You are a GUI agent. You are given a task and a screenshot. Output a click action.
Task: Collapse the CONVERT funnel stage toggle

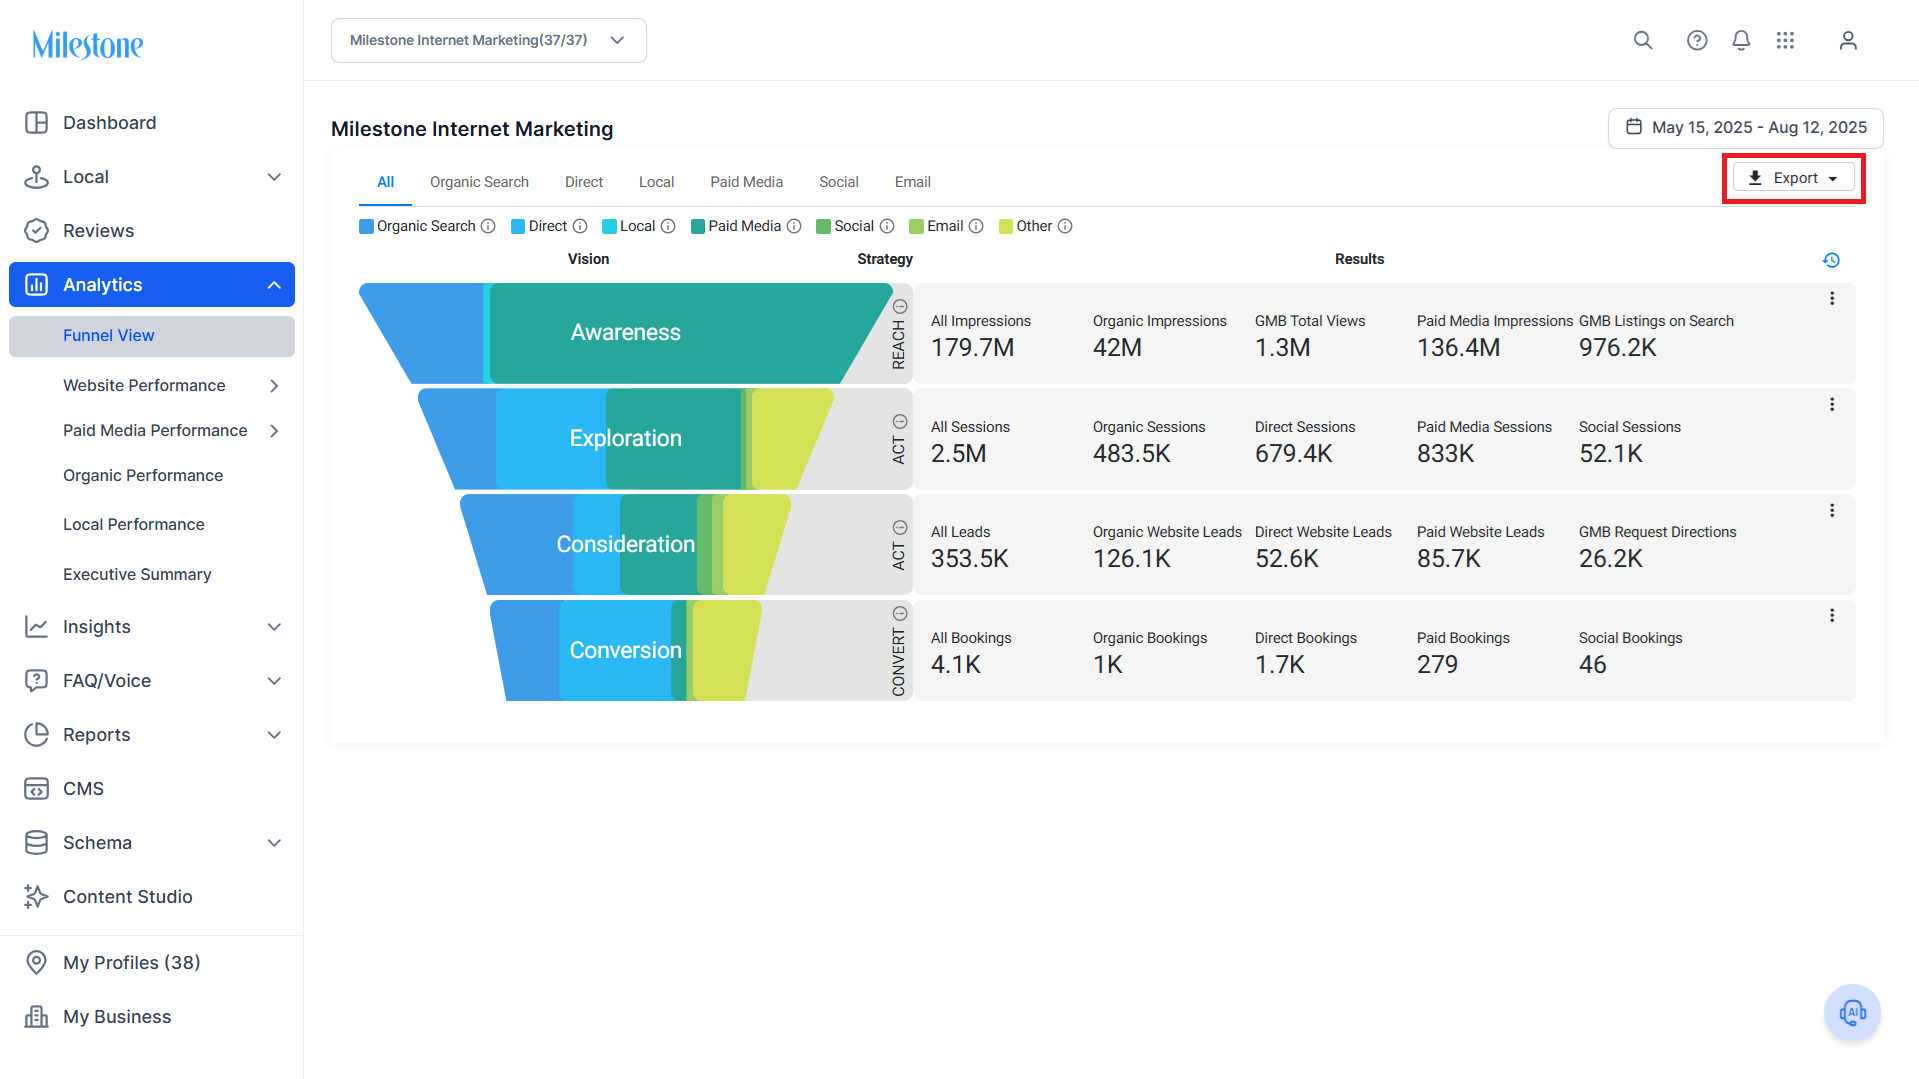tap(900, 613)
